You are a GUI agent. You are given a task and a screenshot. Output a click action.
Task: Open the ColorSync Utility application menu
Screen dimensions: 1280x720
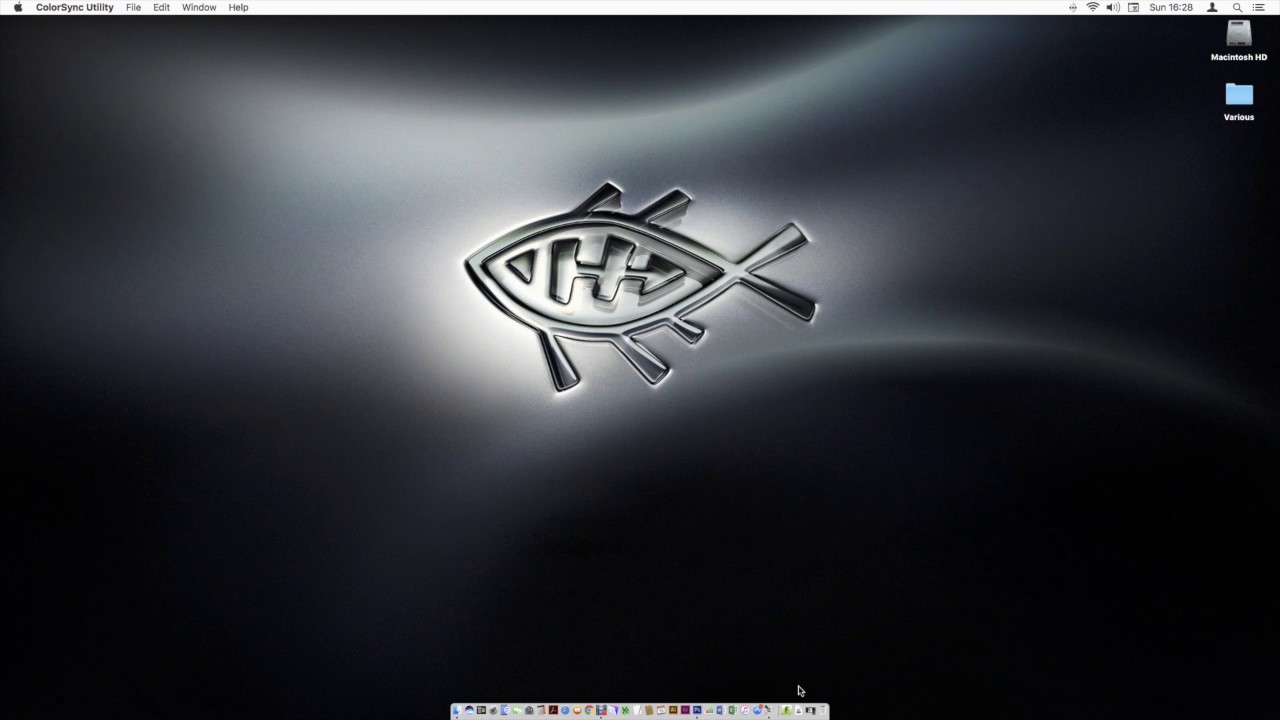(75, 7)
